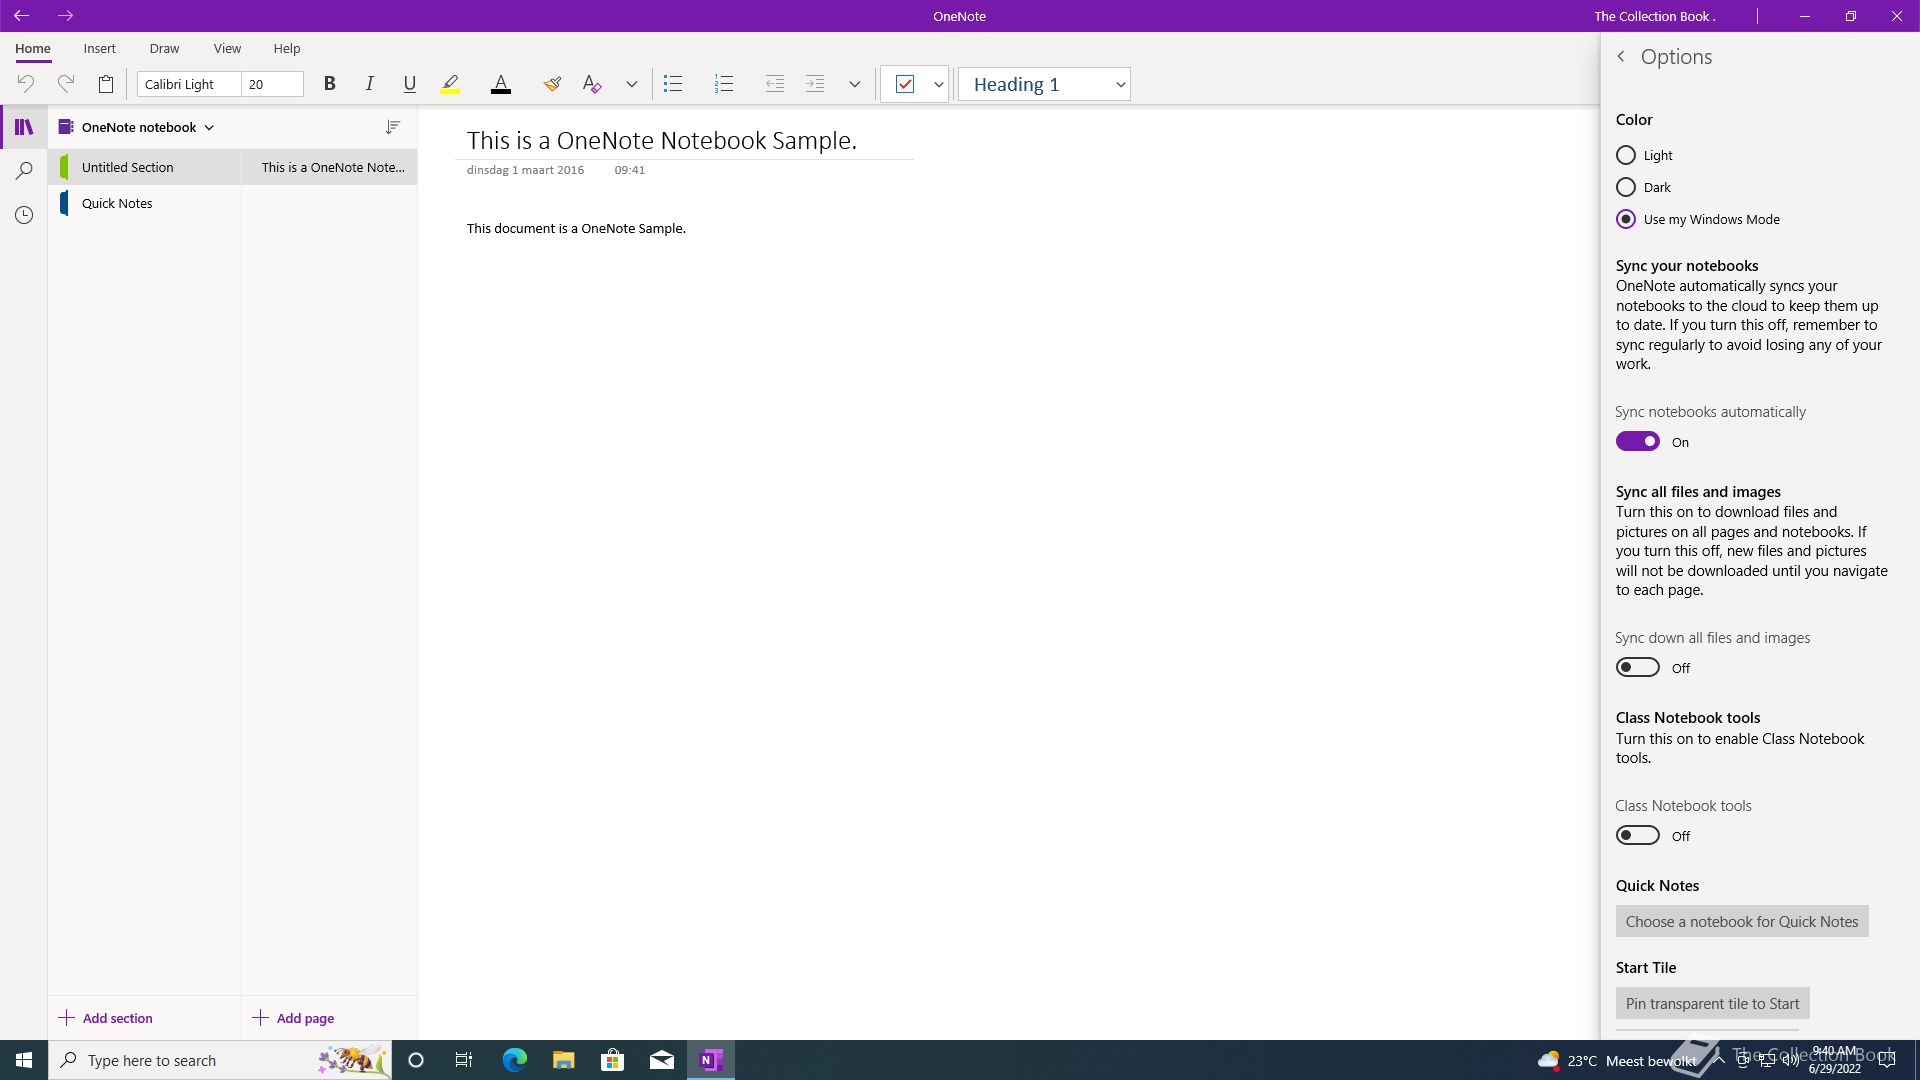Turn on Sync down all files and images
The width and height of the screenshot is (1920, 1080).
point(1638,667)
